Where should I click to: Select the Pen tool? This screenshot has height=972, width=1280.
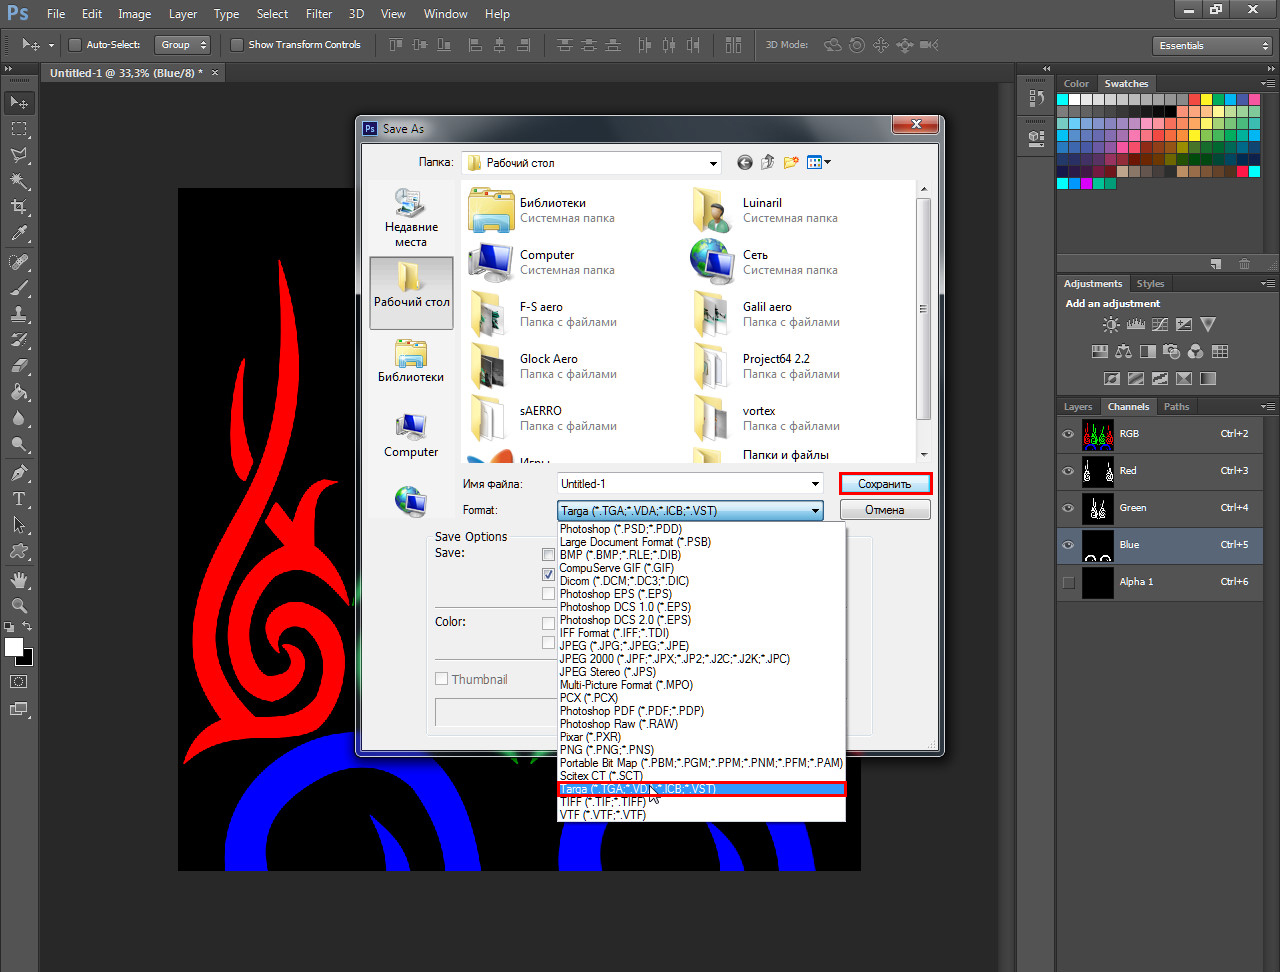click(x=19, y=472)
